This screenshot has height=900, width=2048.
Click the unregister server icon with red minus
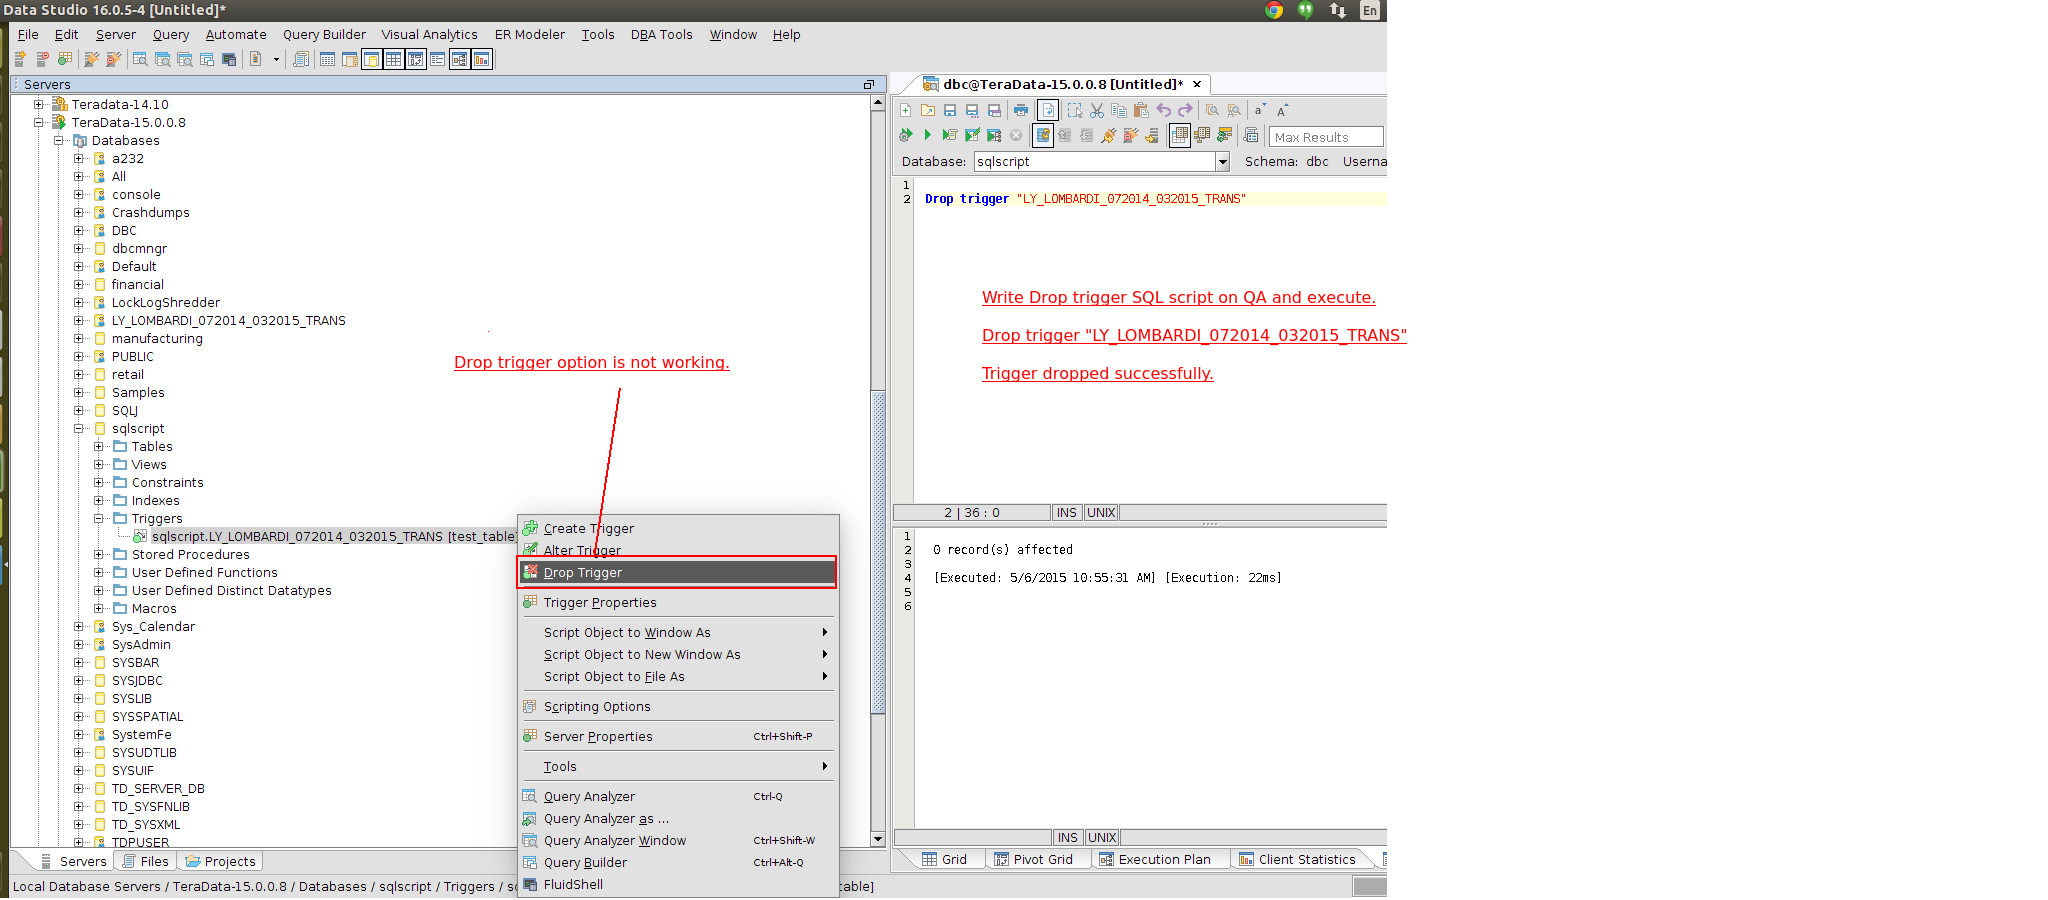(42, 59)
